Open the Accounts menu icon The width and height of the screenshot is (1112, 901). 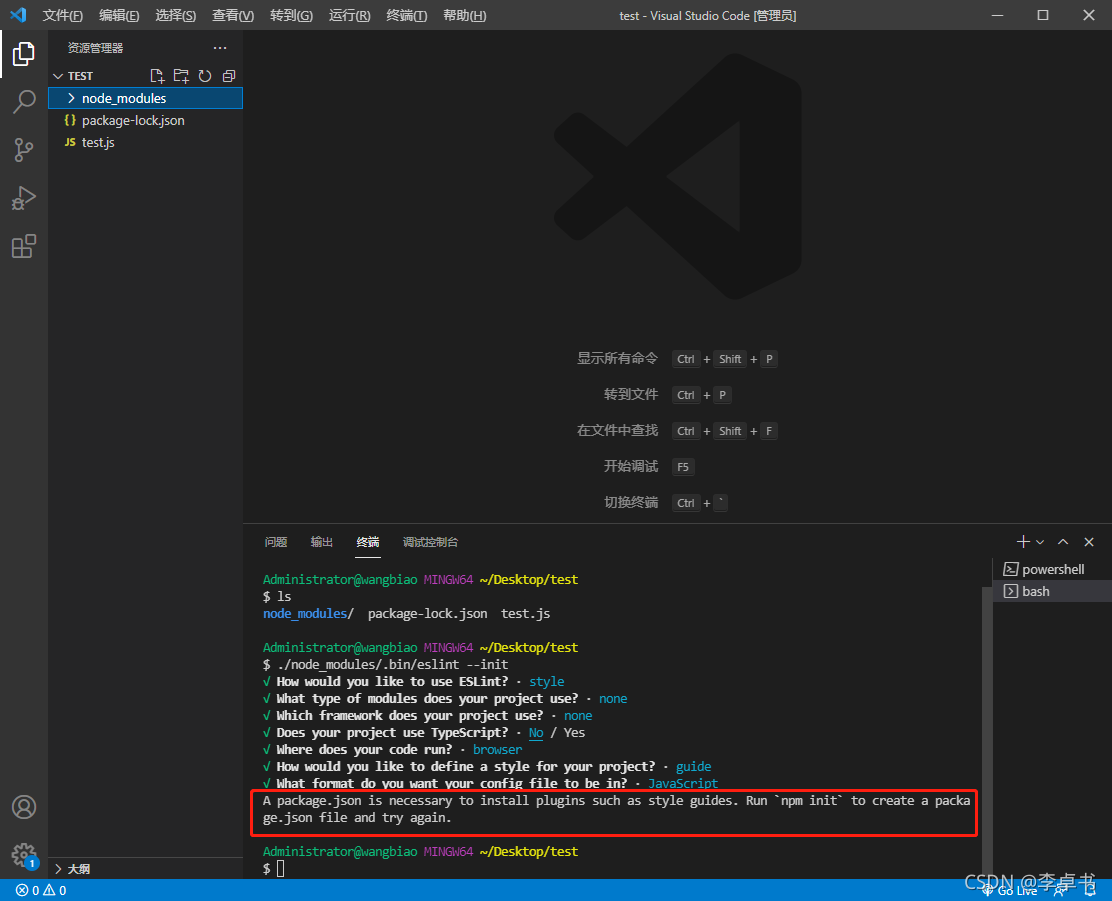[x=23, y=807]
